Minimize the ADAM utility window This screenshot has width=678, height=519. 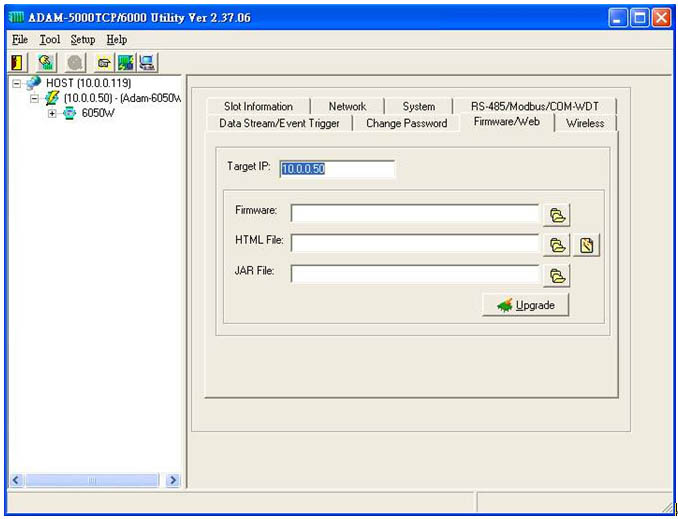click(617, 18)
